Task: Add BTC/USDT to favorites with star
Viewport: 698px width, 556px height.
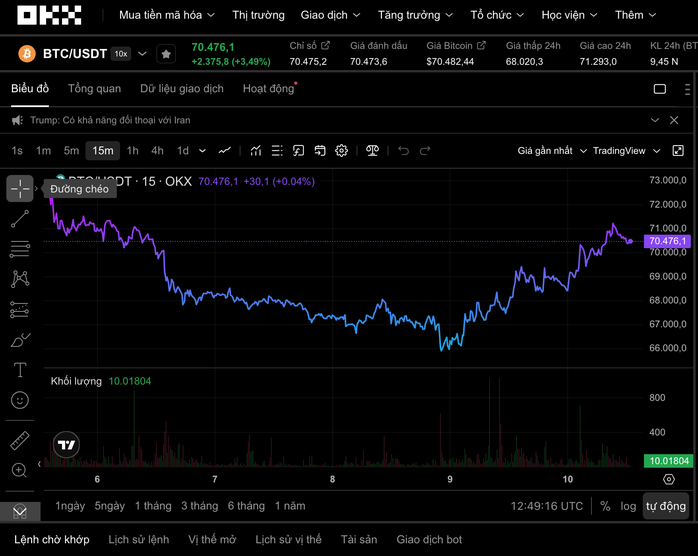Action: coord(166,54)
